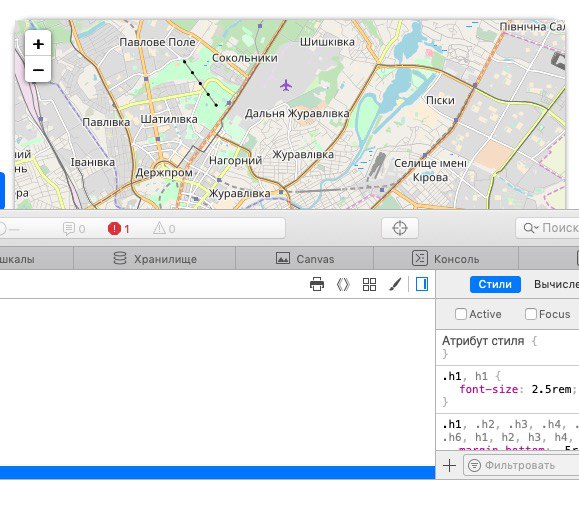Select the Стили sidebar tab
579x509 pixels.
(x=495, y=284)
